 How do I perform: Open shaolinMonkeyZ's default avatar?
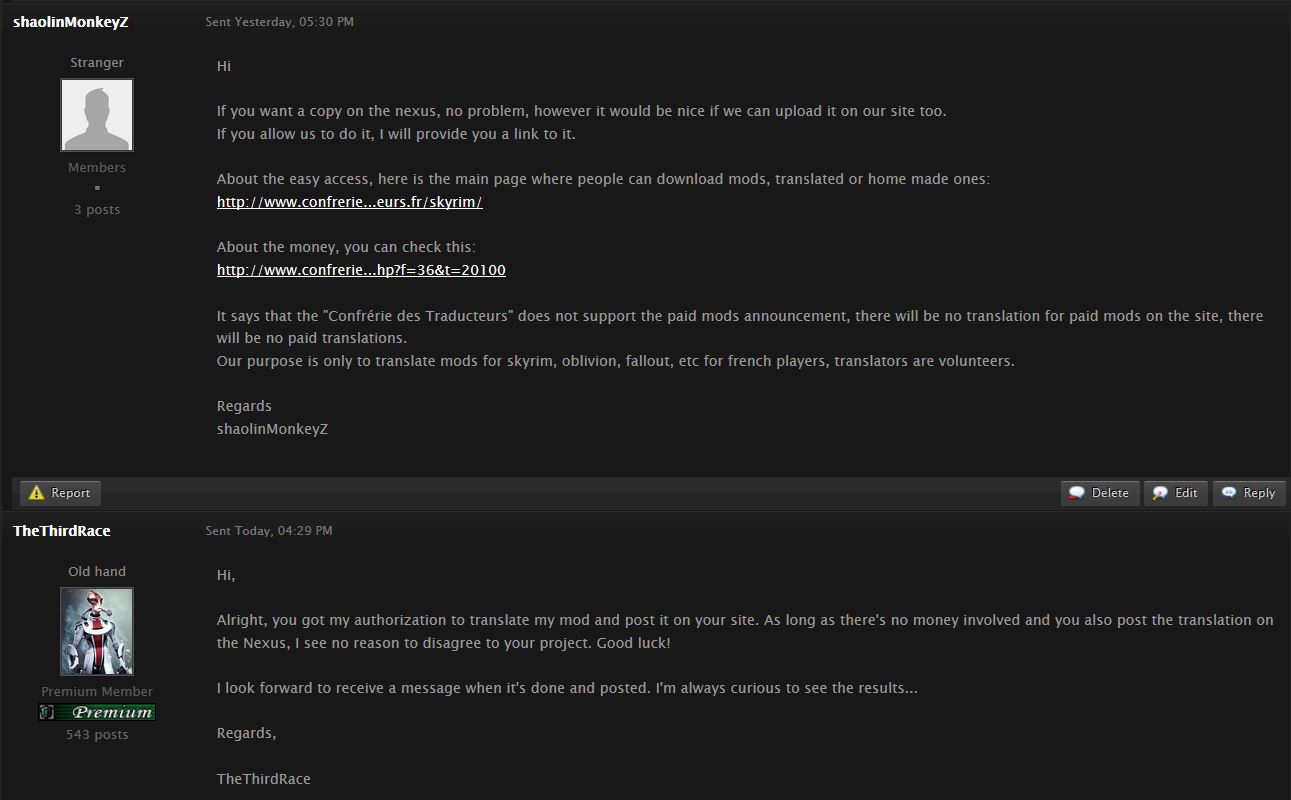tap(97, 115)
